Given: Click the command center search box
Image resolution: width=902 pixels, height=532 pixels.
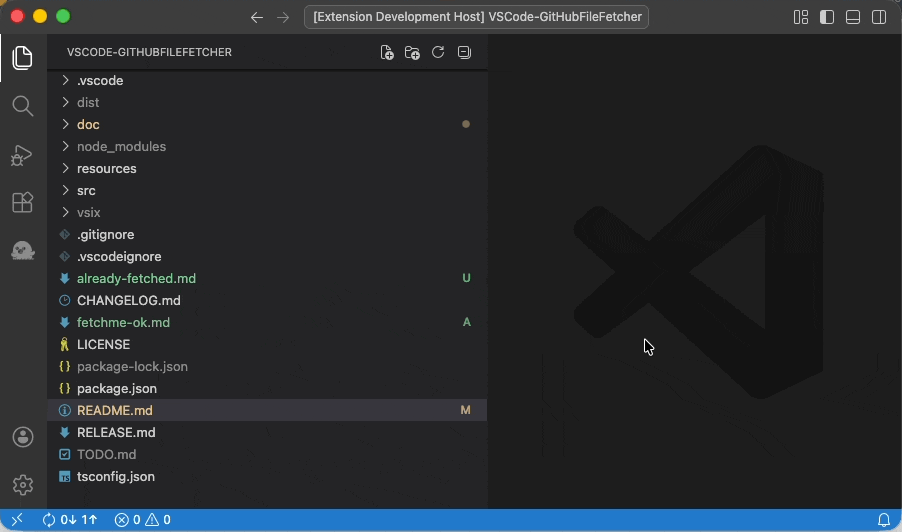Looking at the screenshot, I should pyautogui.click(x=478, y=17).
